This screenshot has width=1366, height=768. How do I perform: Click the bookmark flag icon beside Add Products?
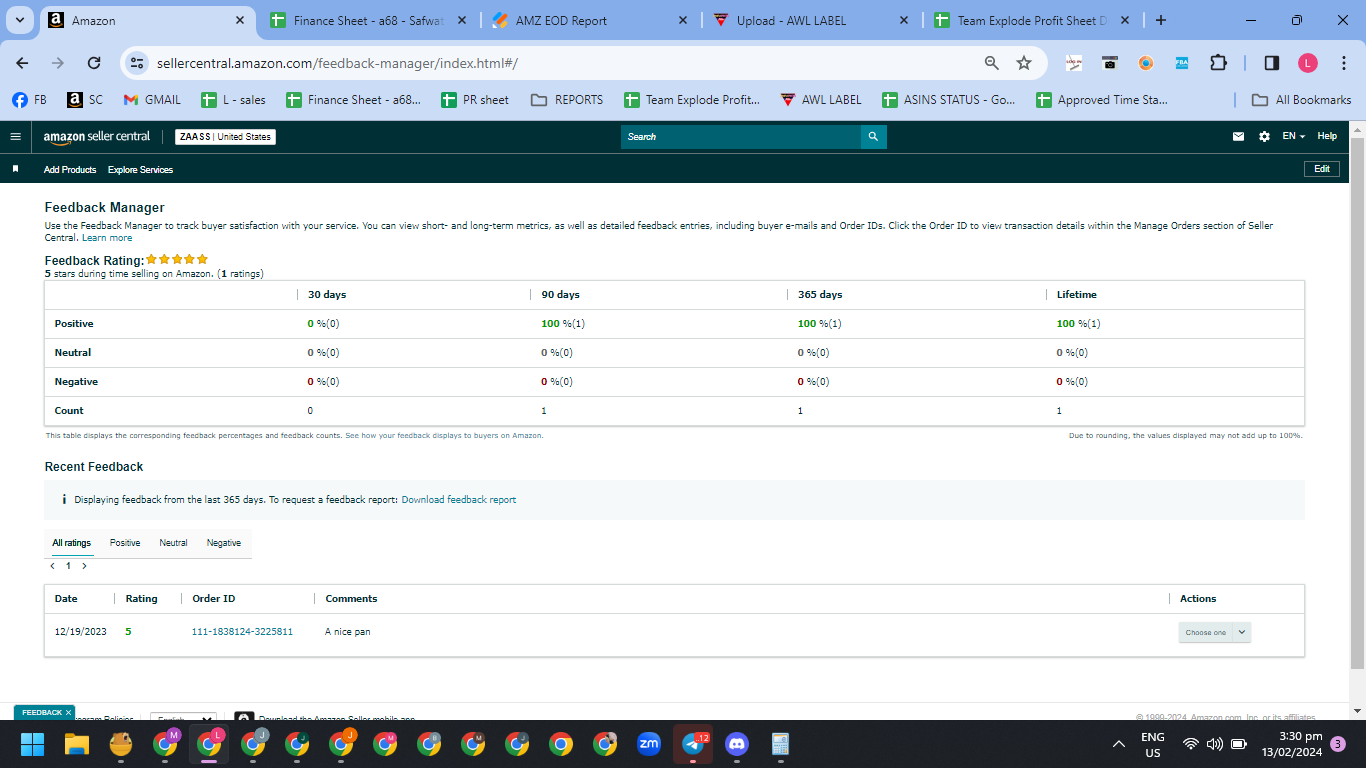(15, 169)
